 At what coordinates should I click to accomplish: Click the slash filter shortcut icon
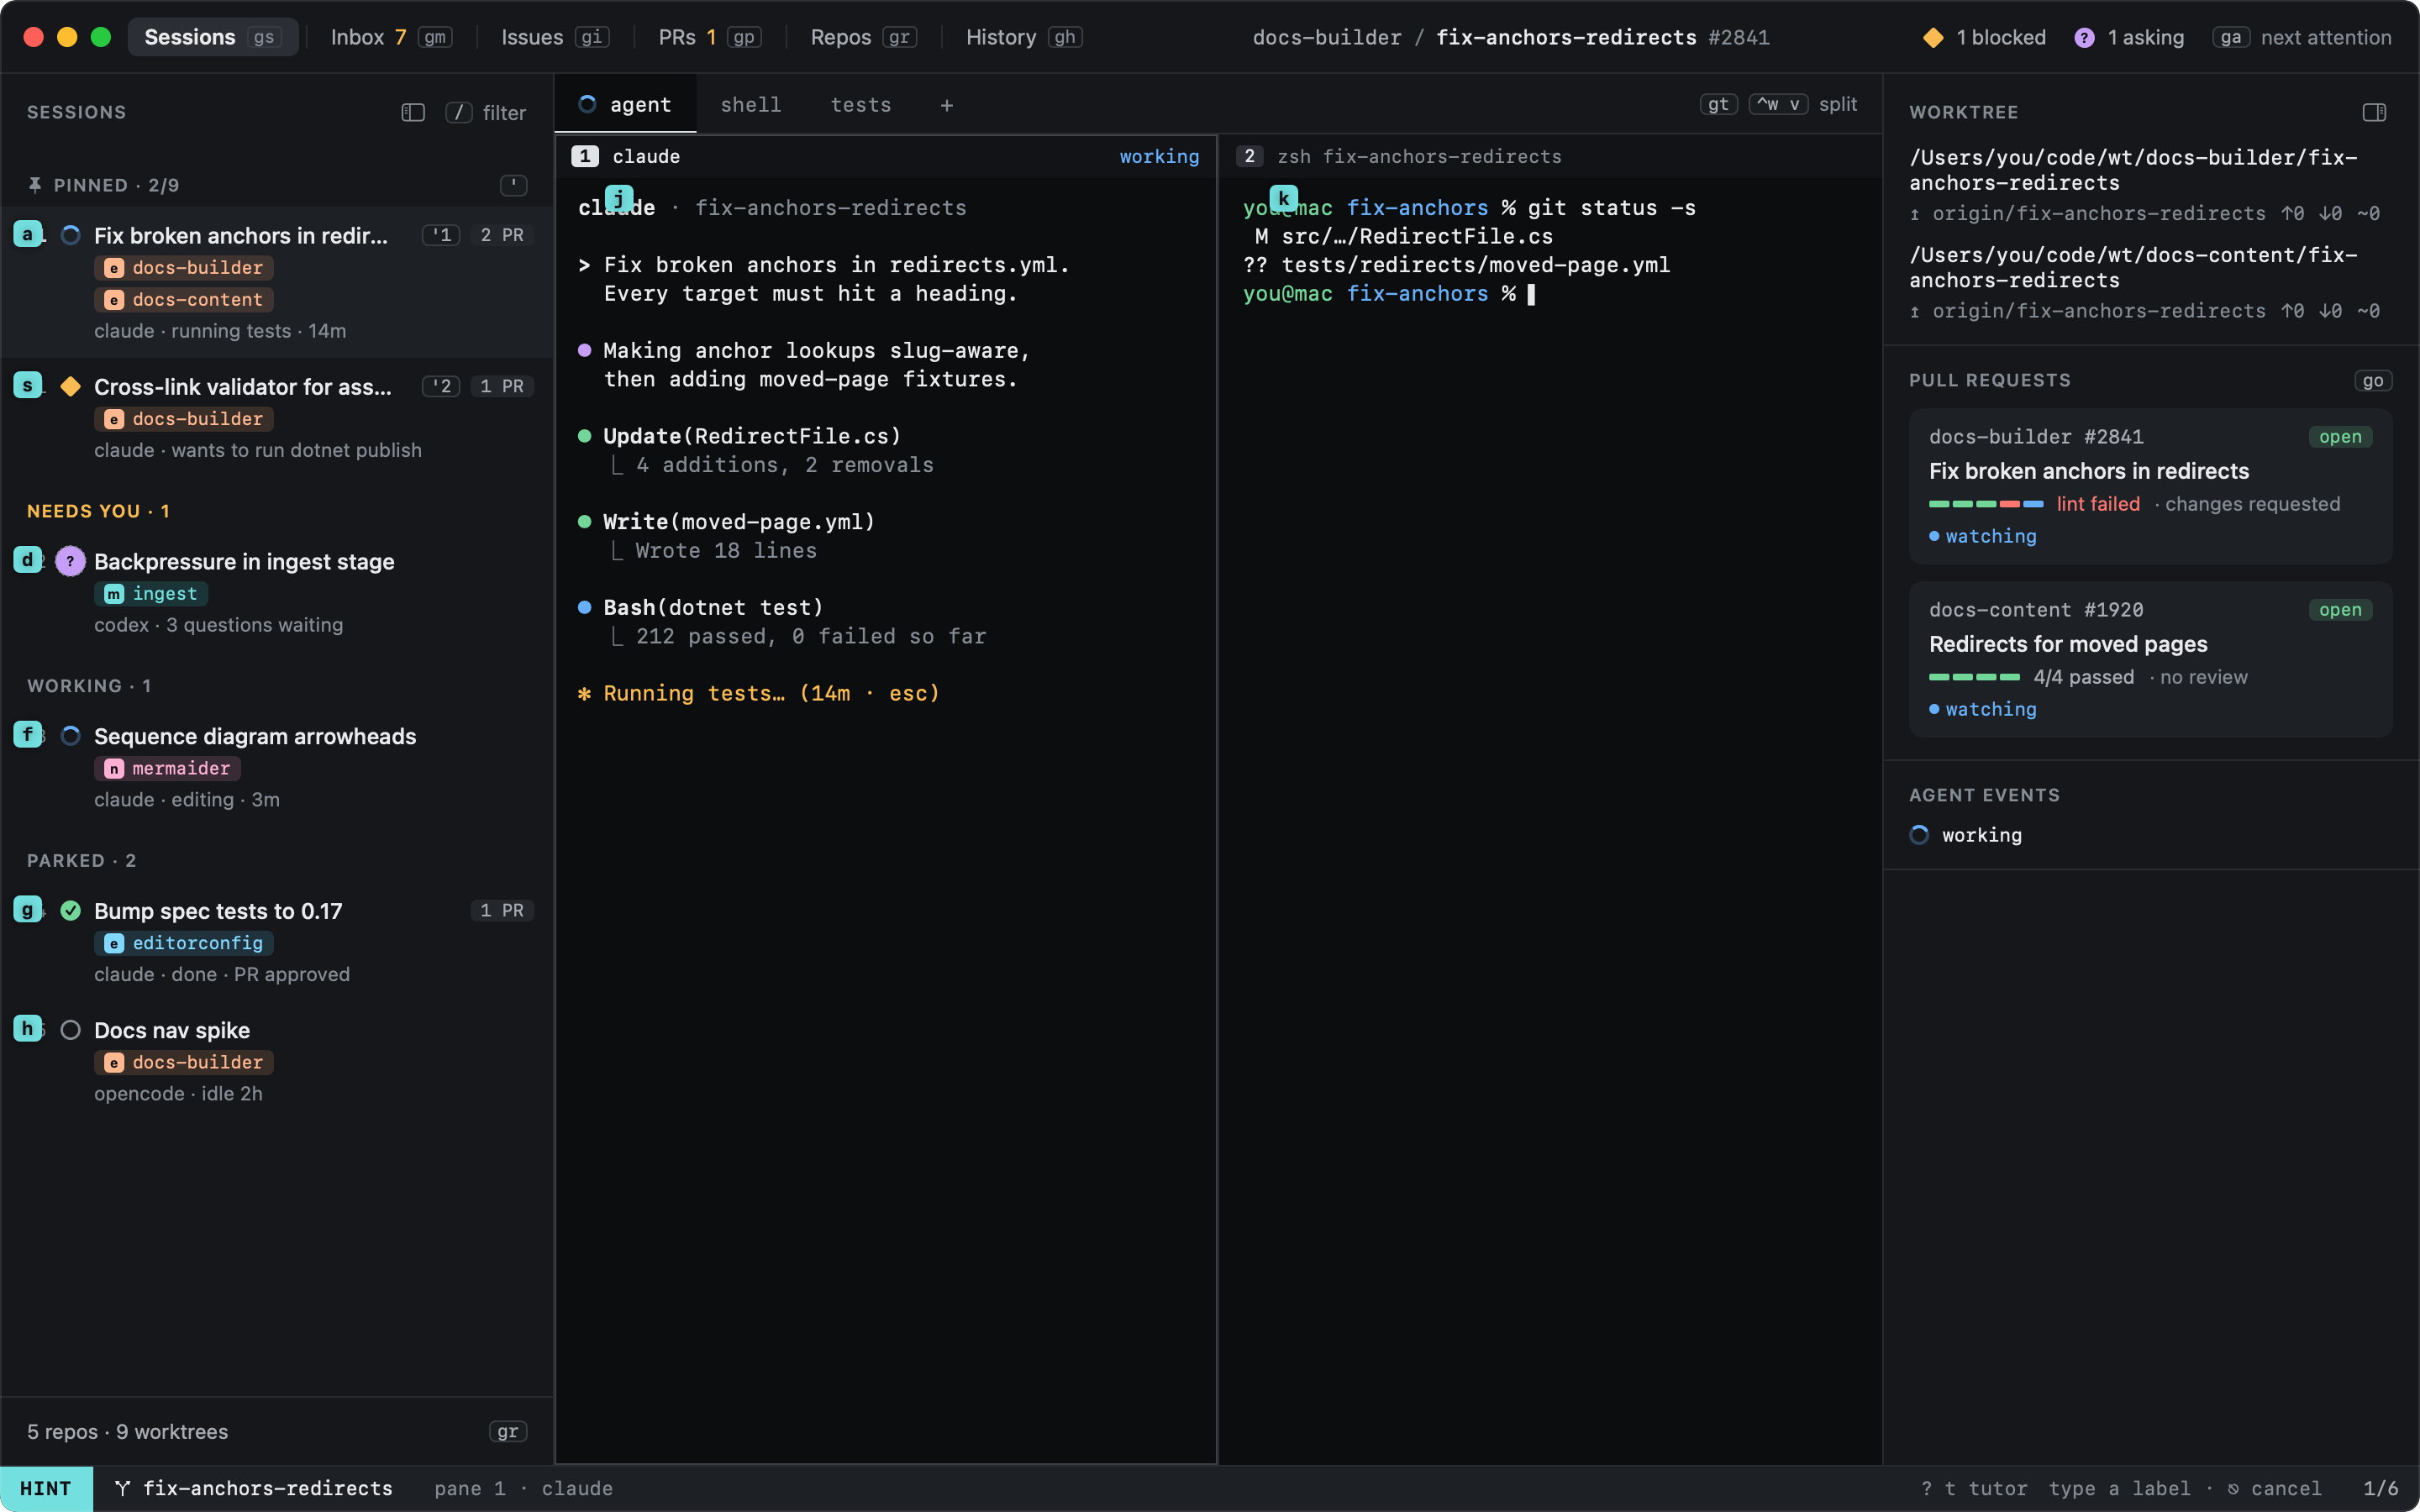pos(459,113)
